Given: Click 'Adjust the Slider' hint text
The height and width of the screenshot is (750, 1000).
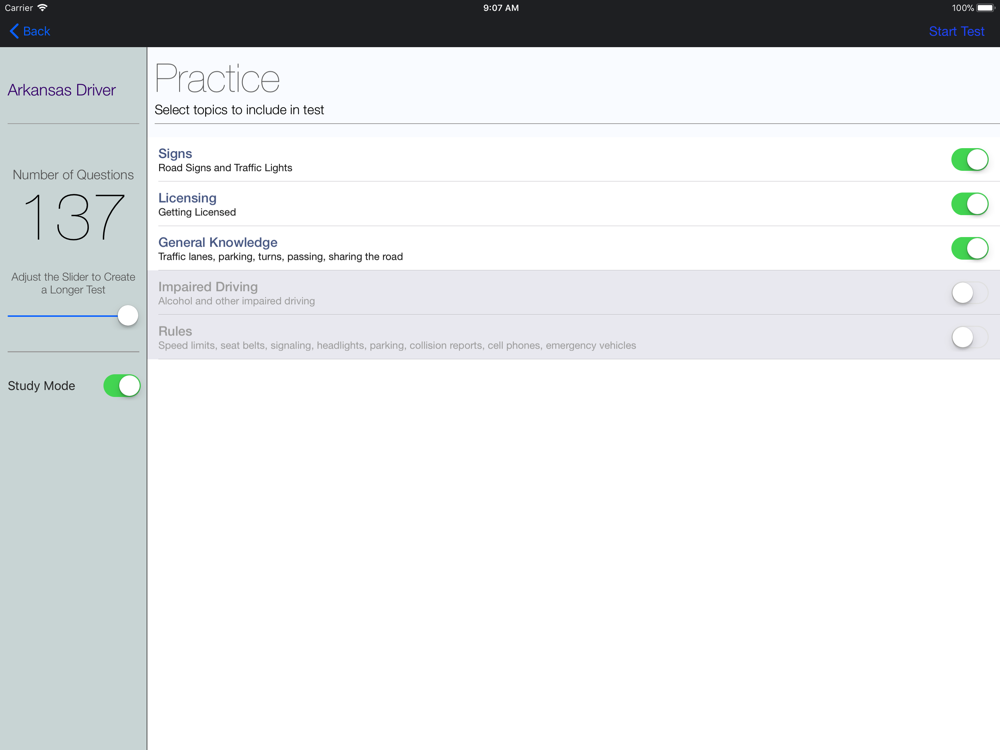Looking at the screenshot, I should (x=73, y=283).
